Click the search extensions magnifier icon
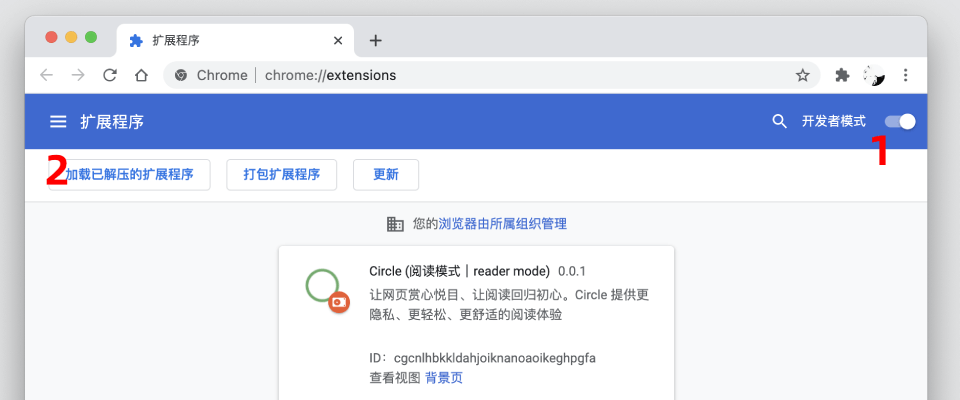Image resolution: width=960 pixels, height=400 pixels. click(779, 121)
